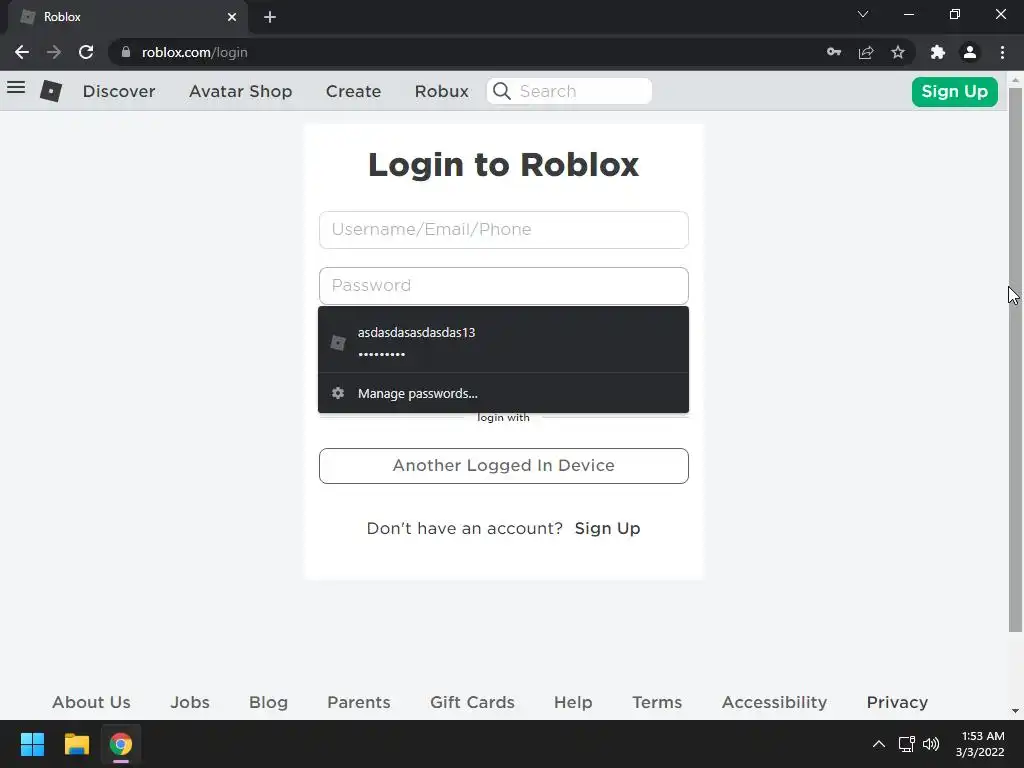Open the Jobs footer link
1024x768 pixels.
pyautogui.click(x=190, y=702)
